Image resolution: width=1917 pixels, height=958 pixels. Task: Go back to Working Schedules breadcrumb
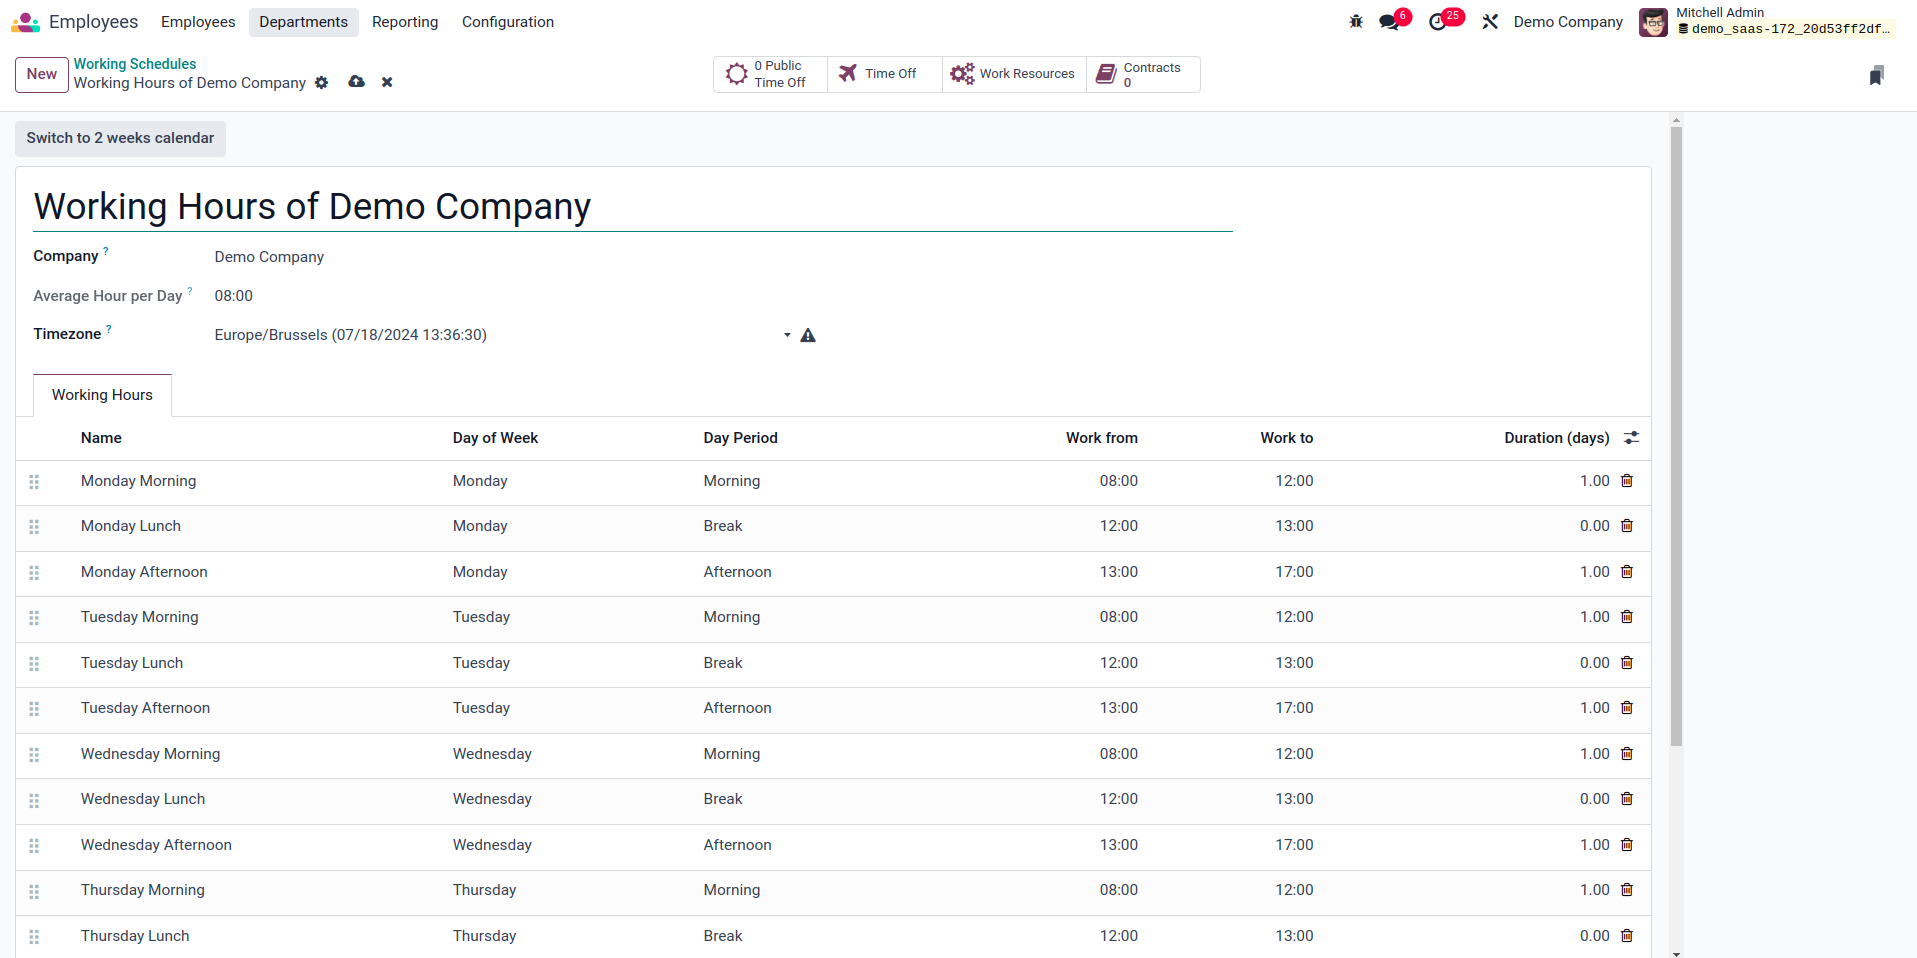tap(135, 64)
